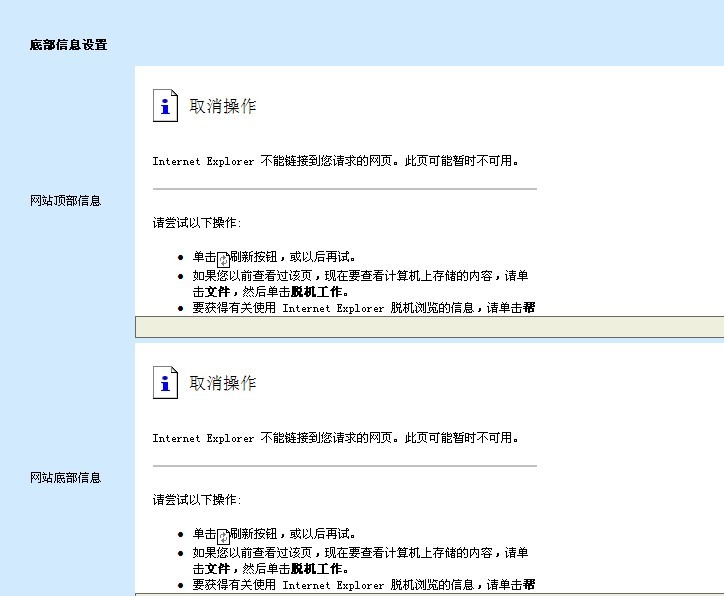This screenshot has width=724, height=596.
Task: Click the Internet Explorer error message in bottom frame
Action: 335,438
